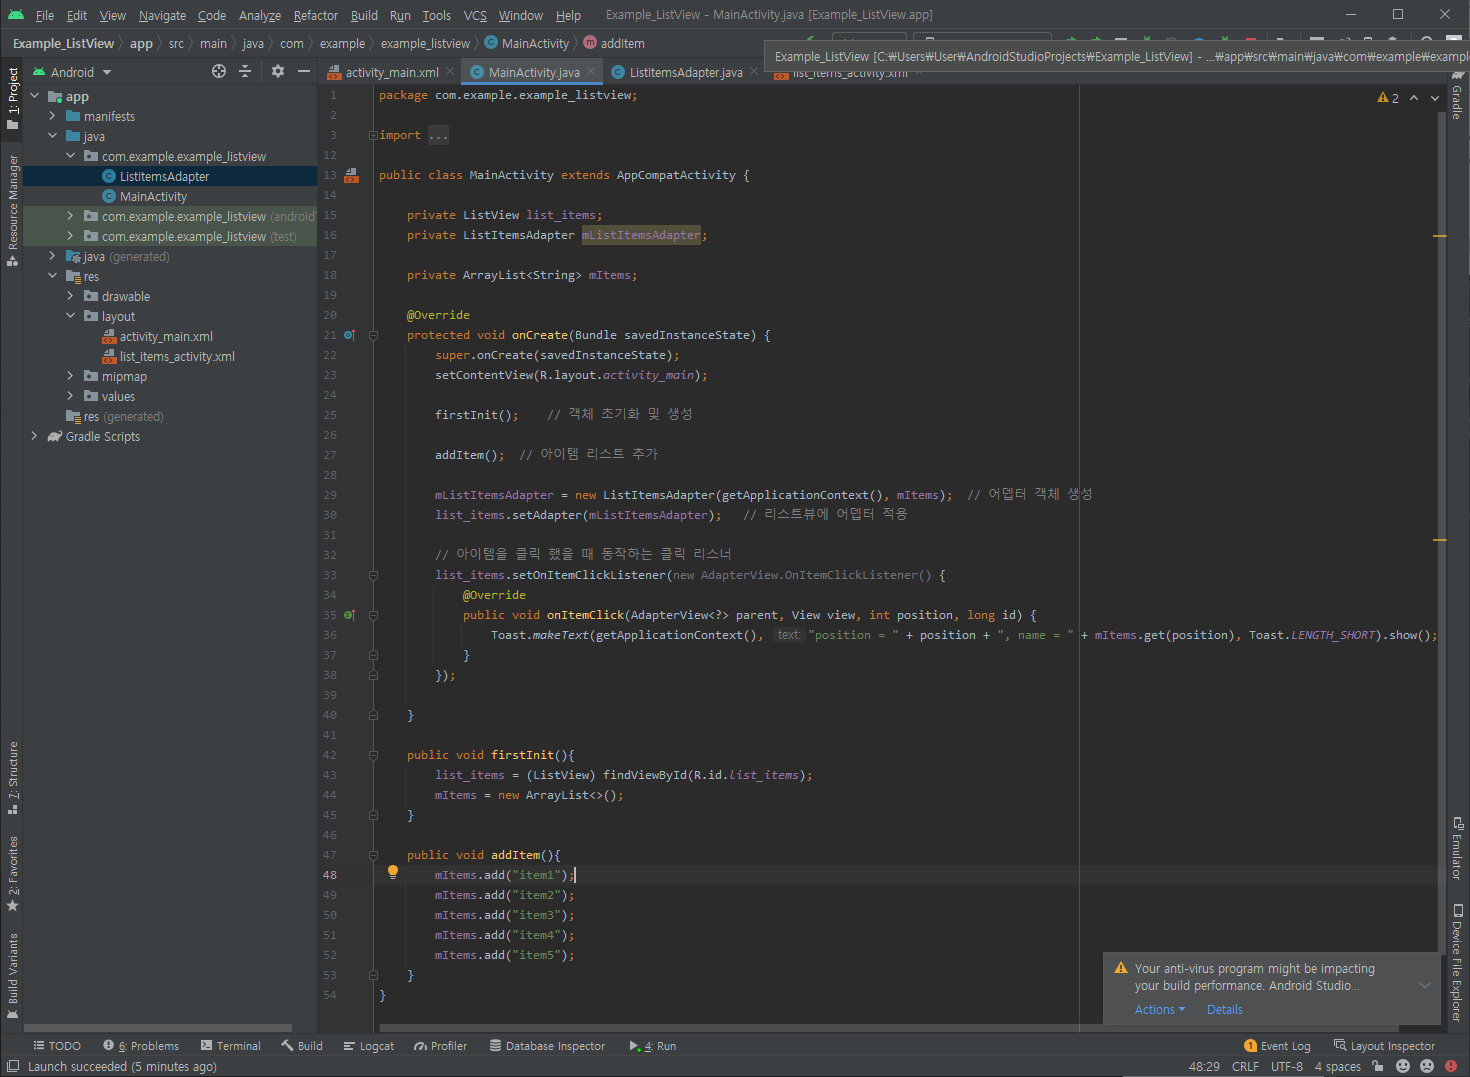Open the Navigate menu
1470x1077 pixels.
coord(162,15)
